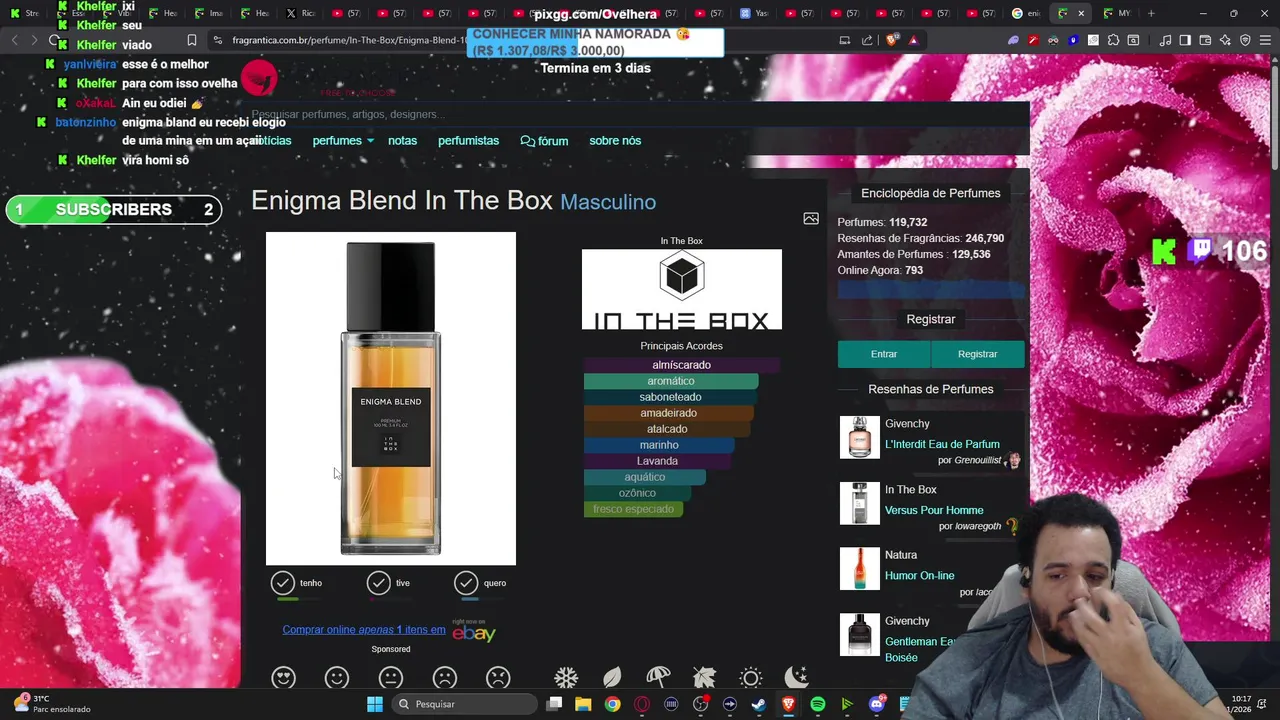
Task: Open the notas menu item
Action: click(402, 141)
